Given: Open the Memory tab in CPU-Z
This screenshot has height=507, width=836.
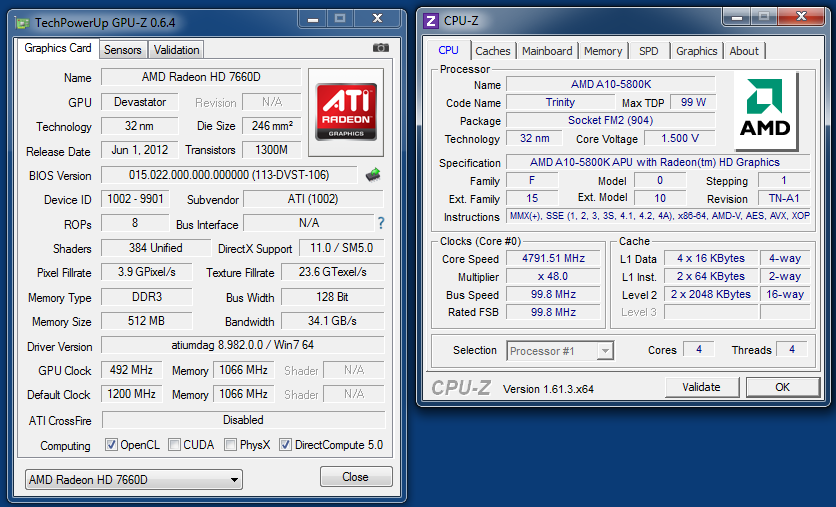Looking at the screenshot, I should [x=603, y=51].
